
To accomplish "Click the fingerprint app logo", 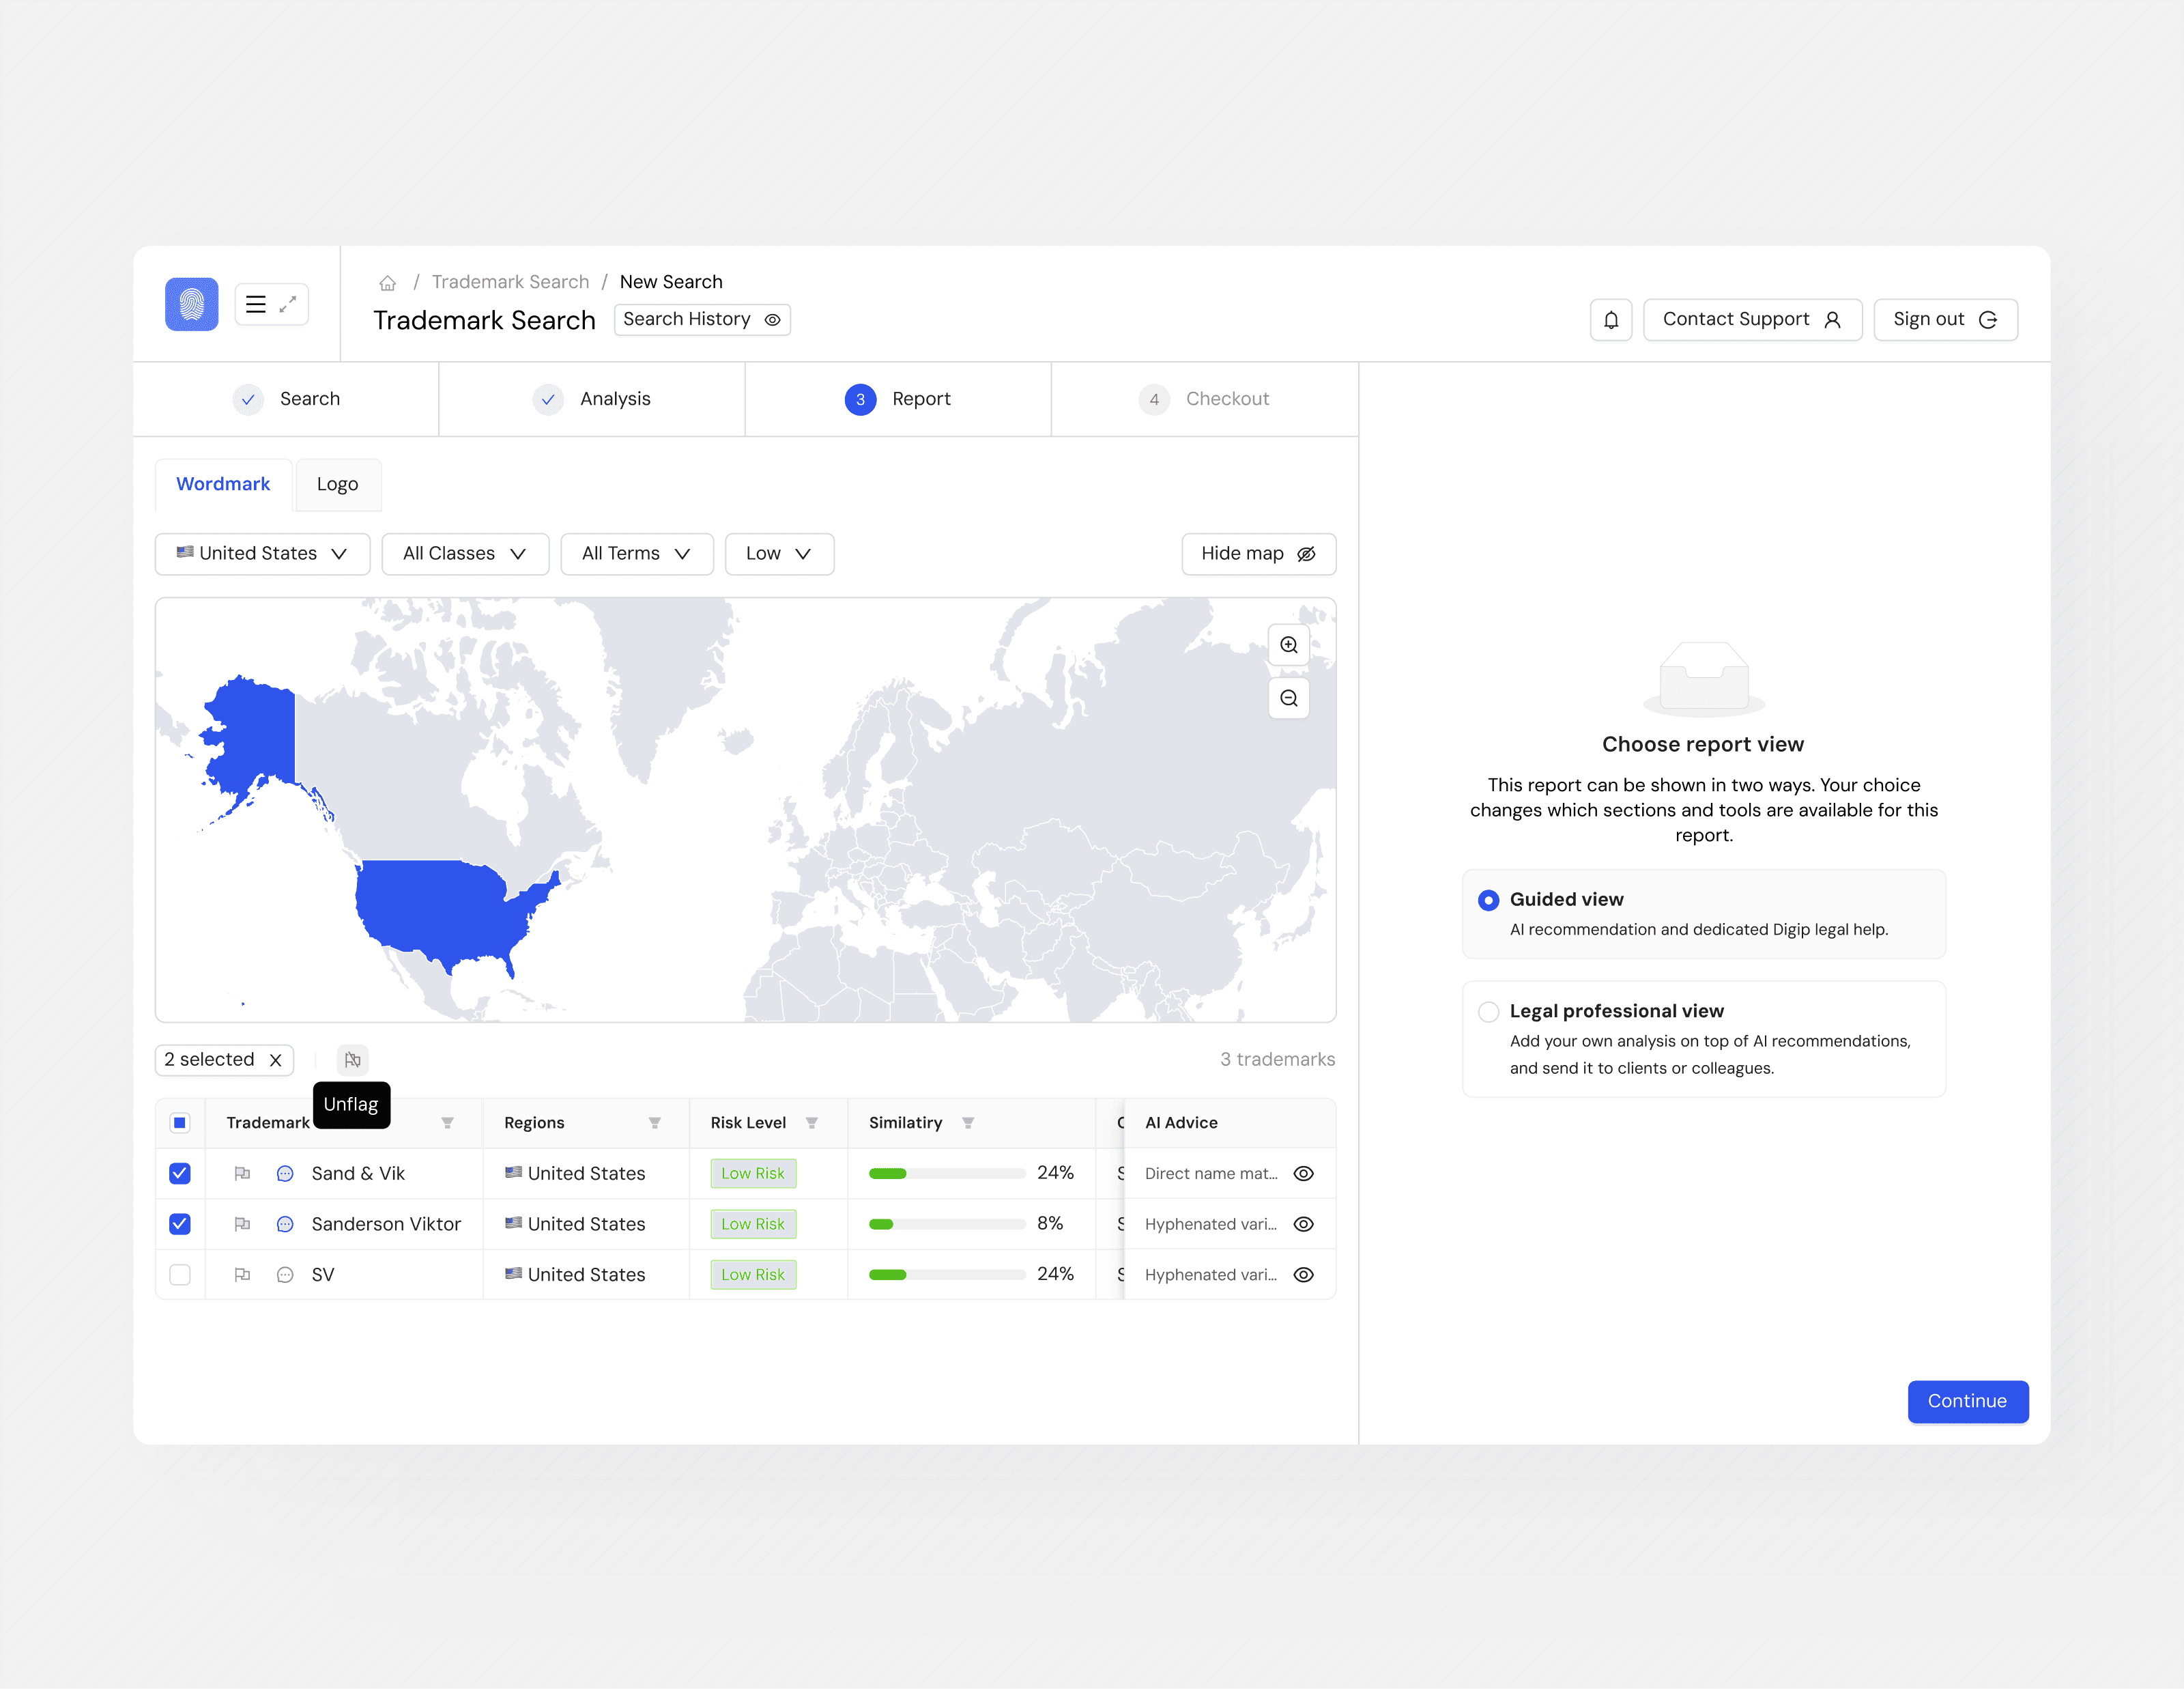I will click(191, 304).
